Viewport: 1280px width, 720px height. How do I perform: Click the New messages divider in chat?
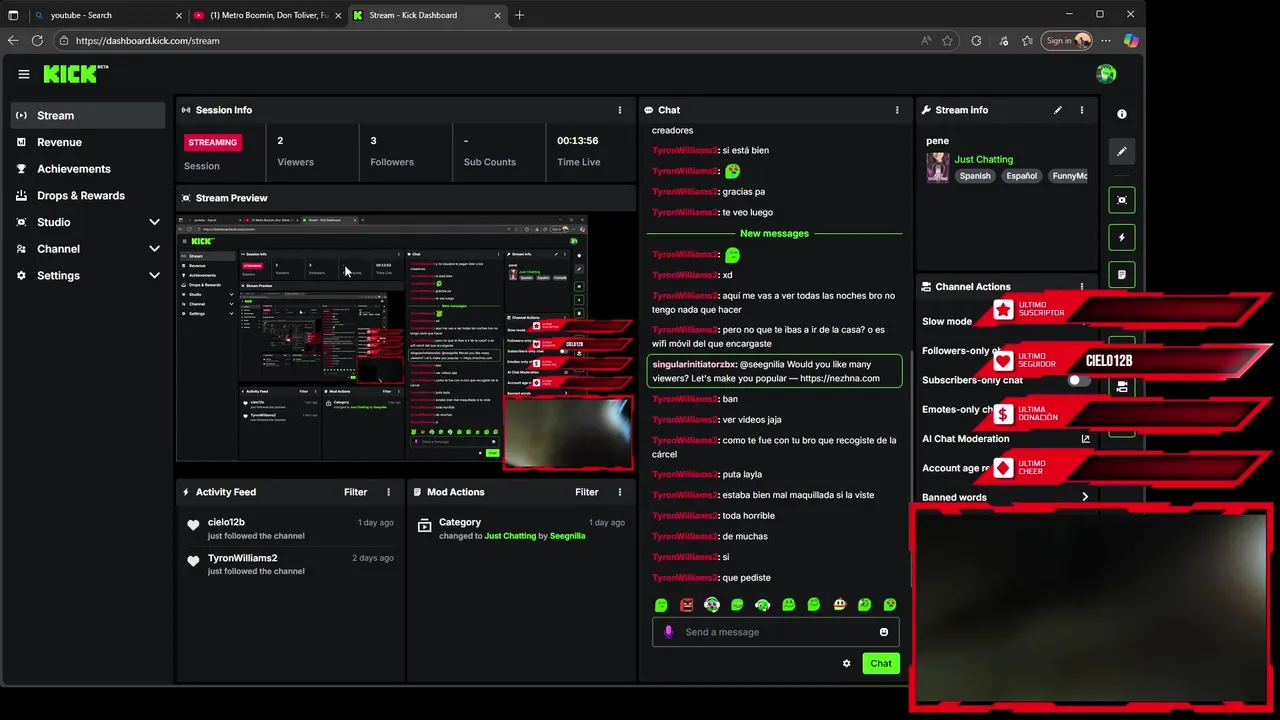coord(774,233)
